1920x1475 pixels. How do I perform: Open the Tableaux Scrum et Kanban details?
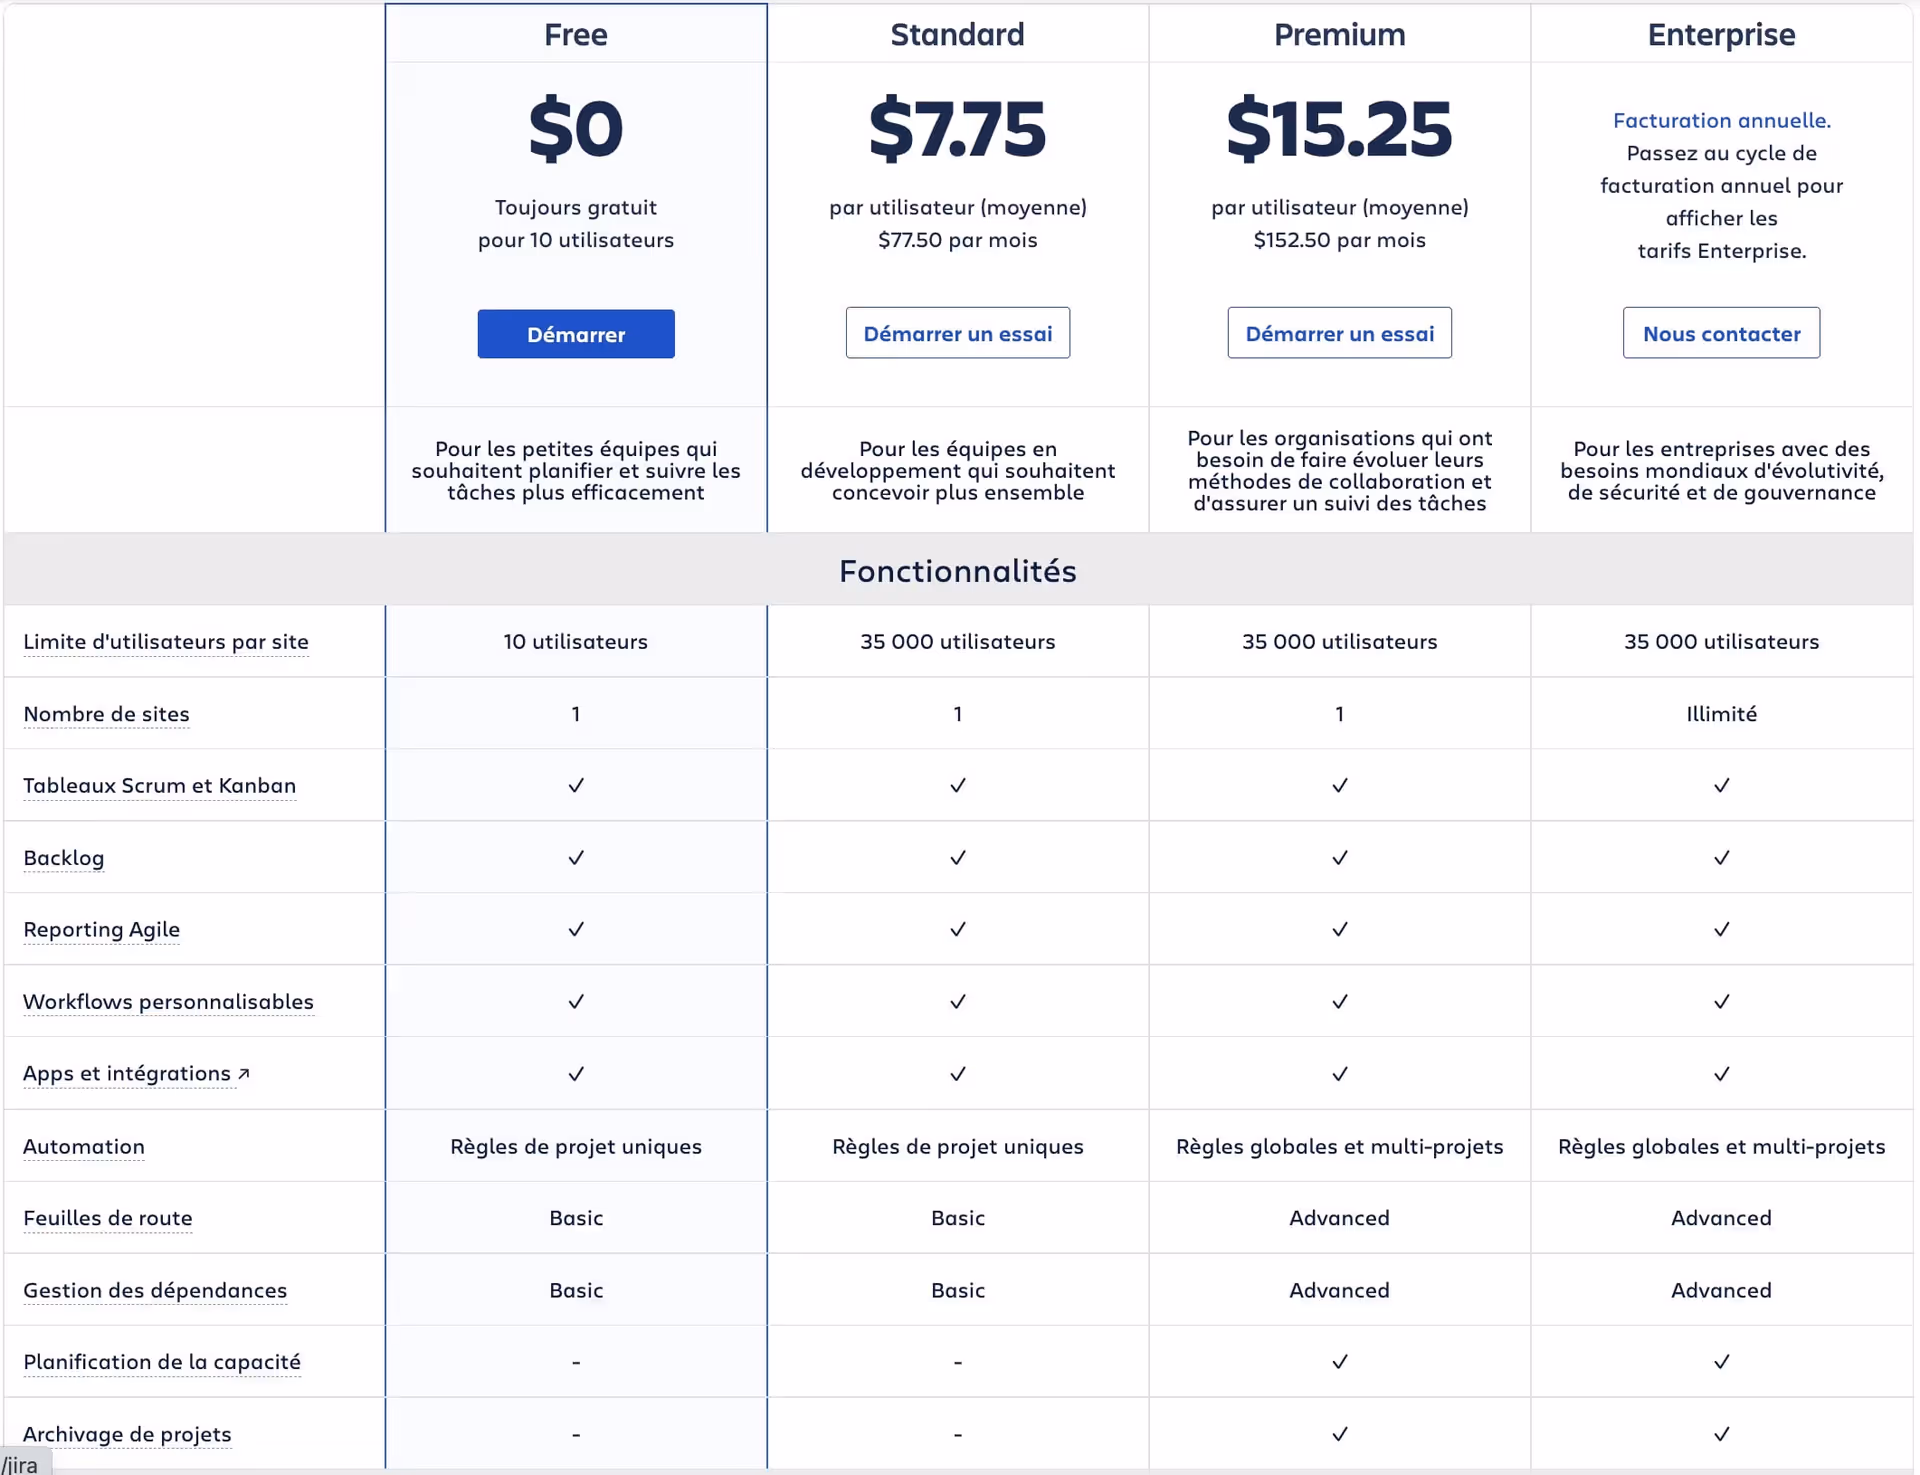159,786
